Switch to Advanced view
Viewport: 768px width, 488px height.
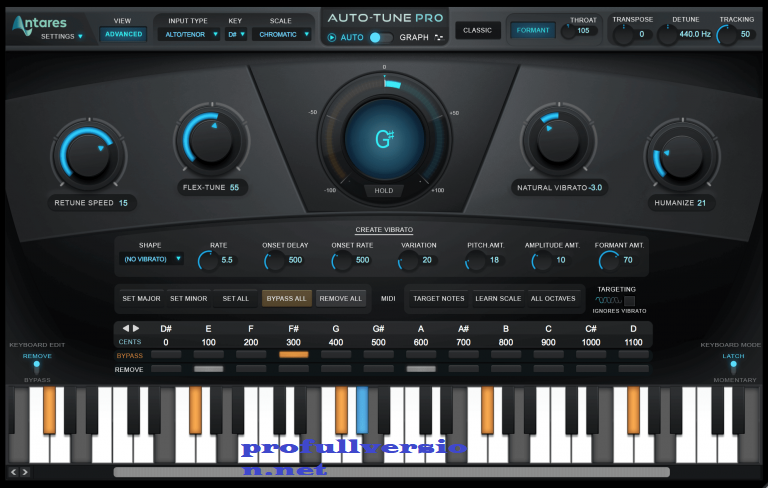point(123,34)
